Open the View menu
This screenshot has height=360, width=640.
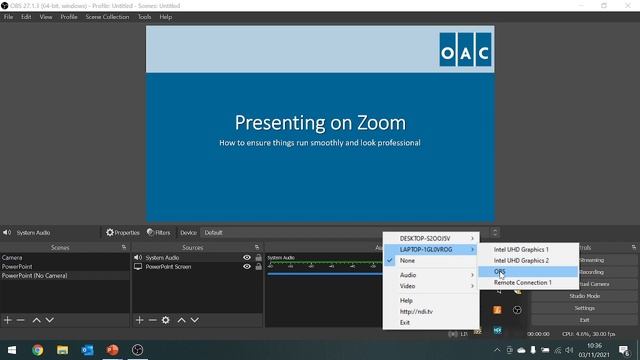point(46,17)
